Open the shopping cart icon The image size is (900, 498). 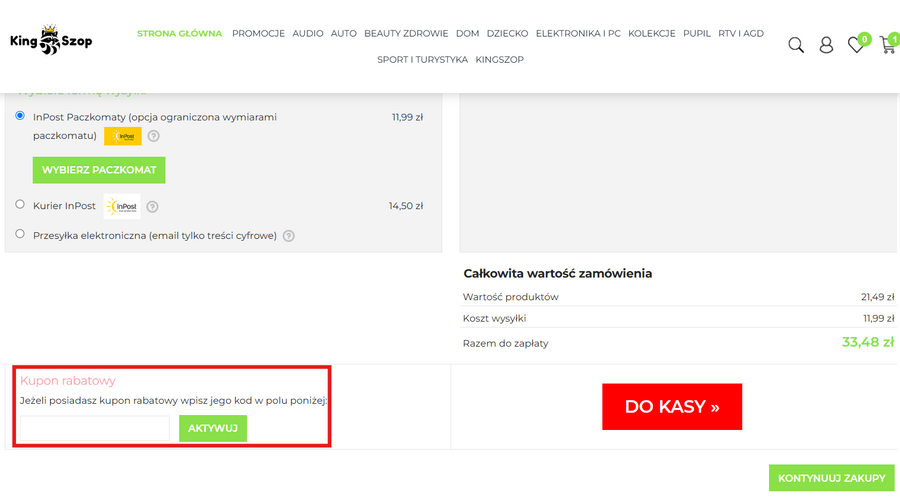pyautogui.click(x=887, y=45)
